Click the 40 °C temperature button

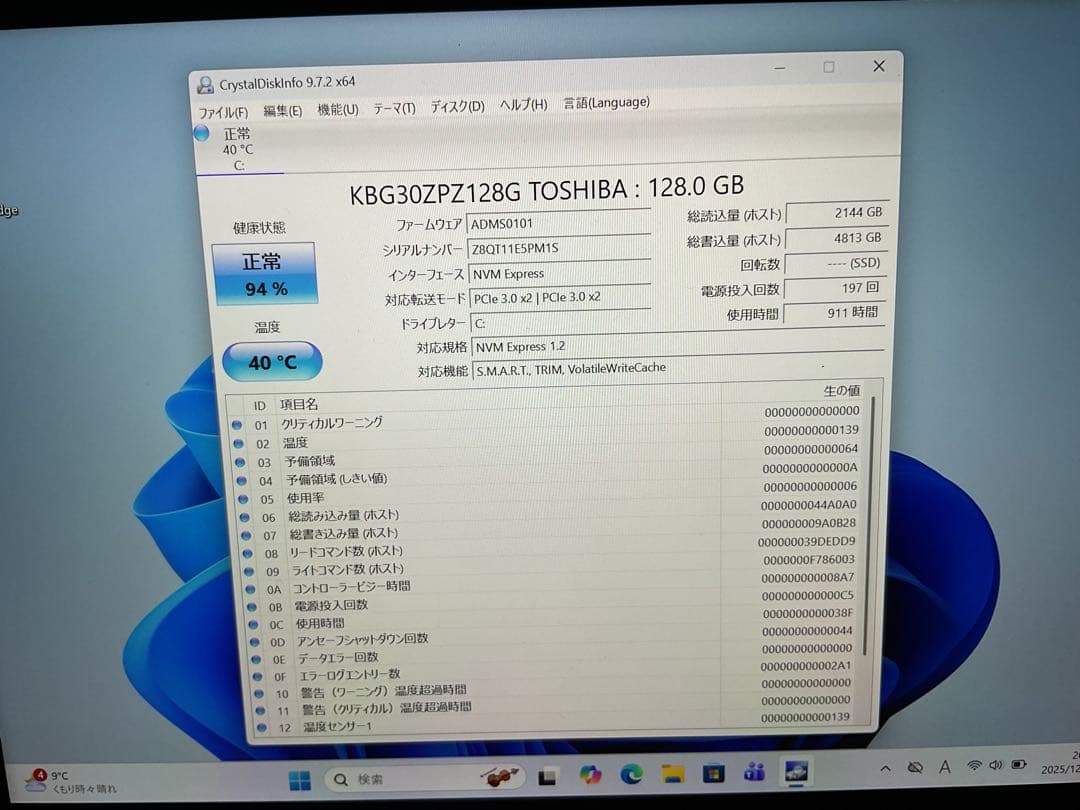270,362
